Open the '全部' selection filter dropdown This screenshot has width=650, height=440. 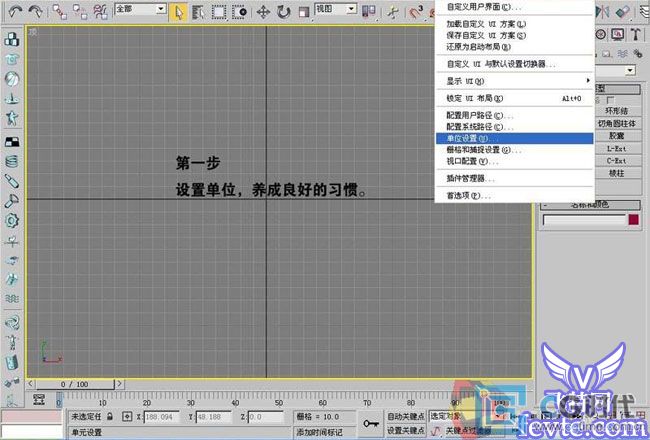pyautogui.click(x=141, y=9)
